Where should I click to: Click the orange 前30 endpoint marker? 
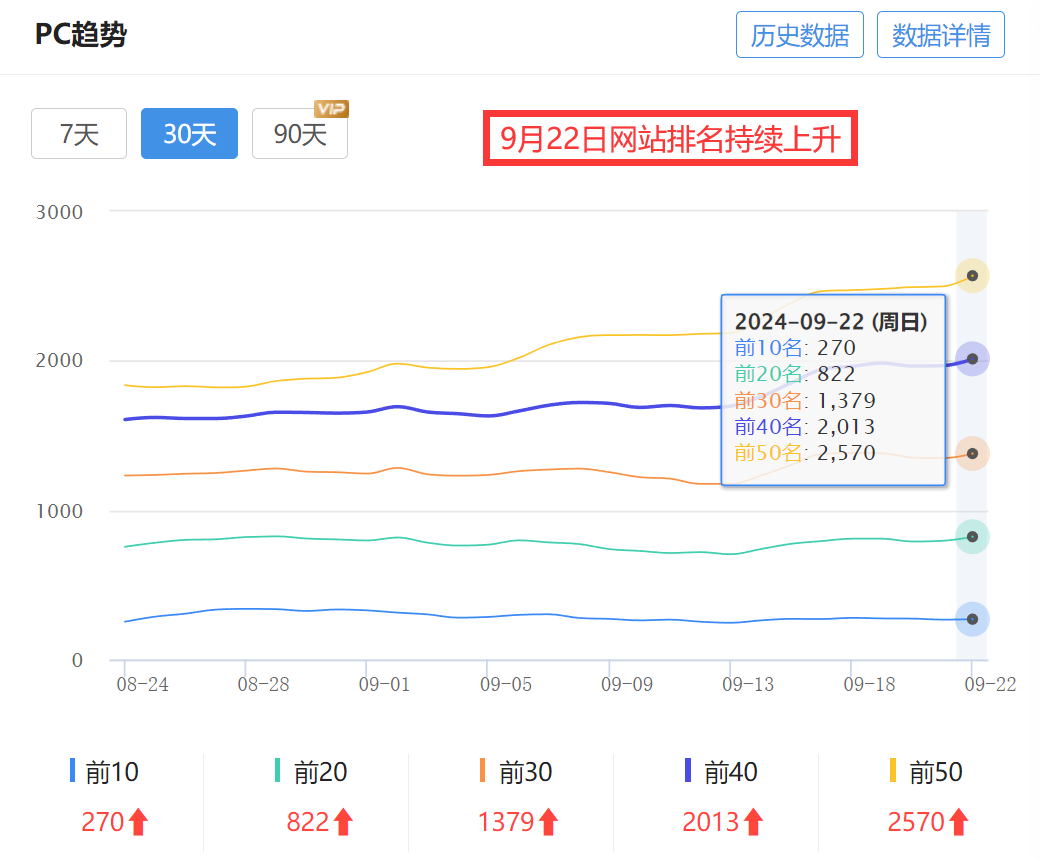click(x=972, y=453)
